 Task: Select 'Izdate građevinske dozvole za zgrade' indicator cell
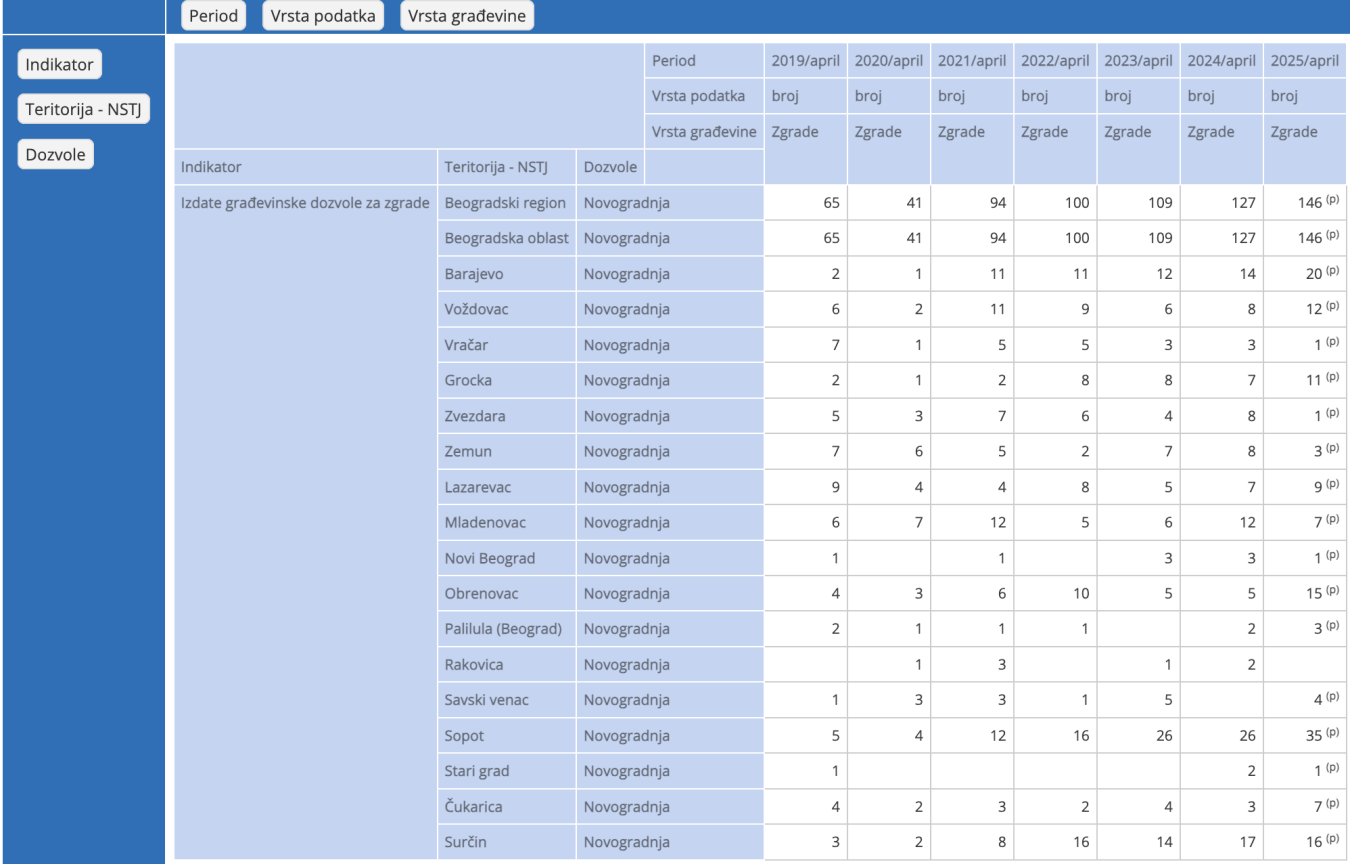tap(305, 203)
